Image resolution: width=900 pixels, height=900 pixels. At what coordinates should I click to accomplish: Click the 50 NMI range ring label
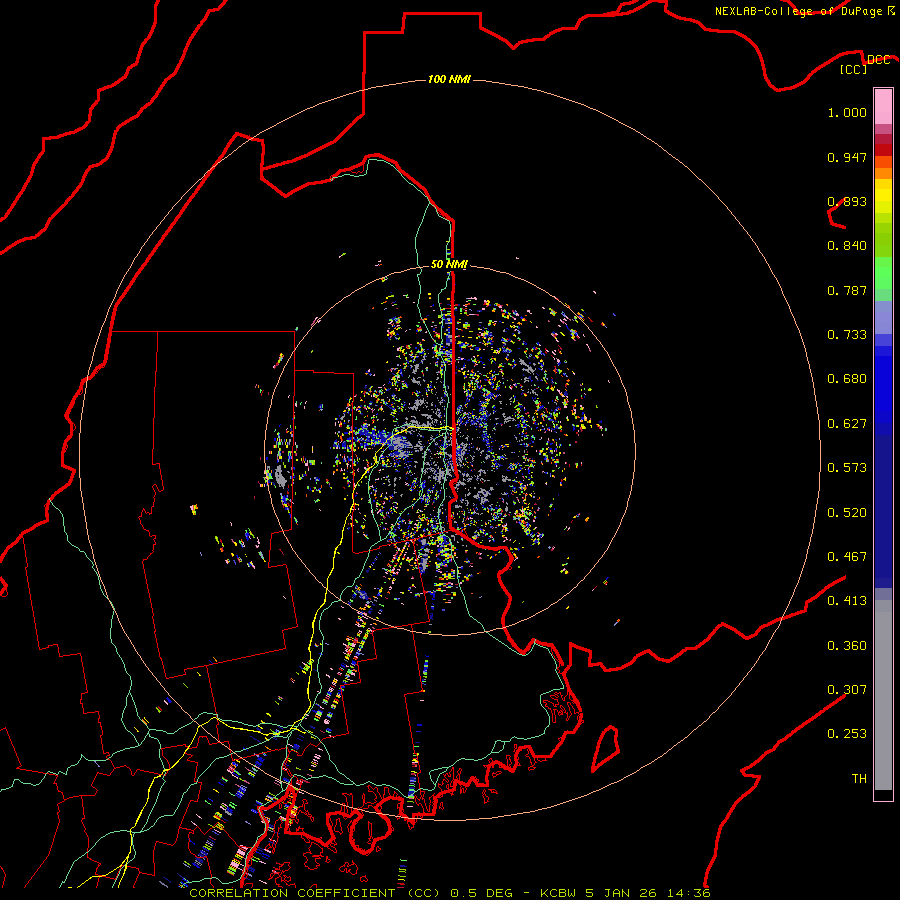tap(449, 264)
